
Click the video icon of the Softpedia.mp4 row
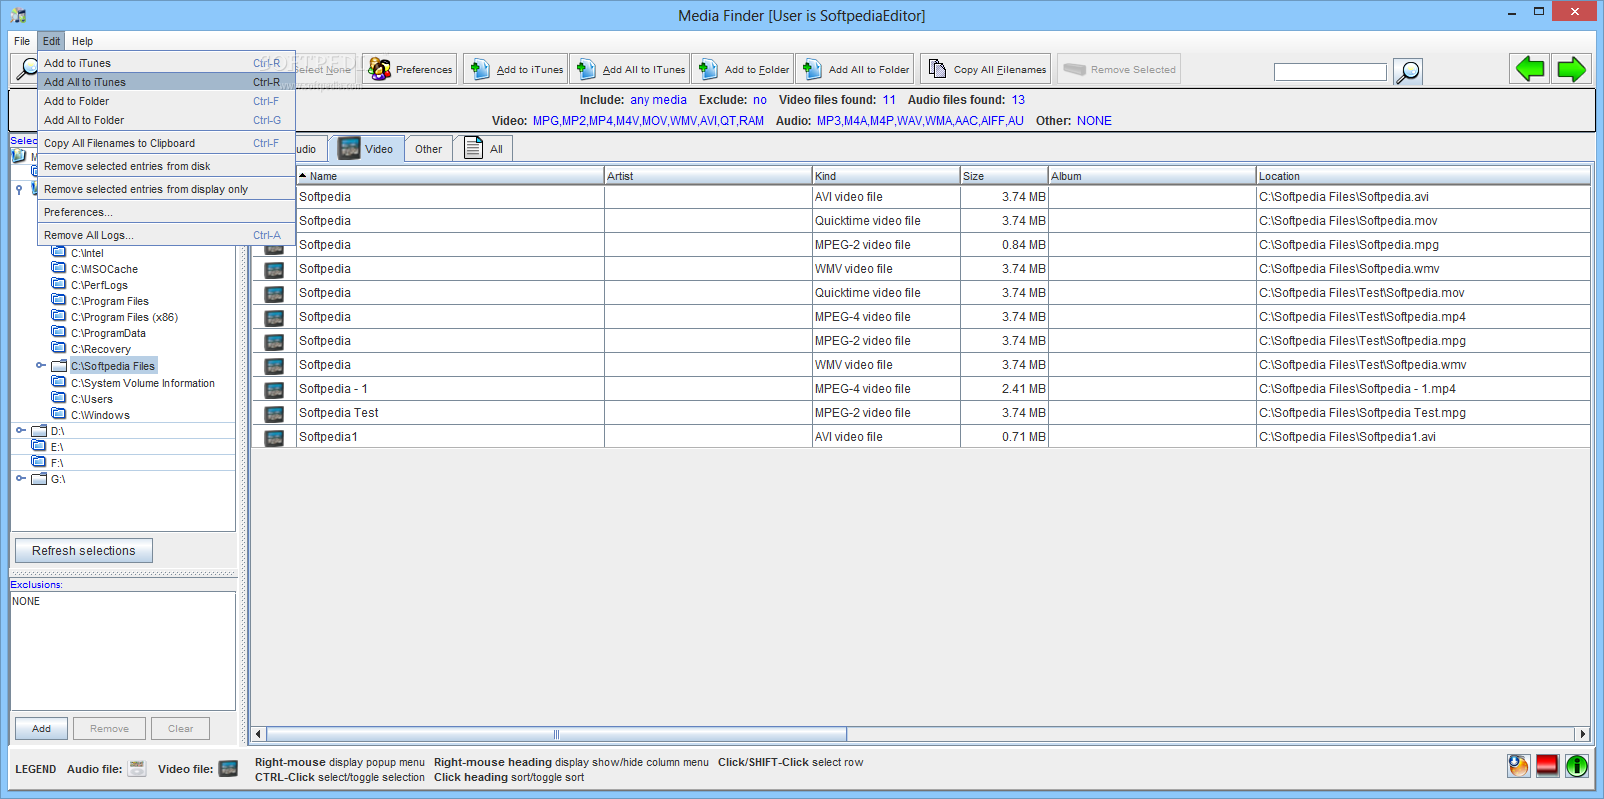click(274, 317)
